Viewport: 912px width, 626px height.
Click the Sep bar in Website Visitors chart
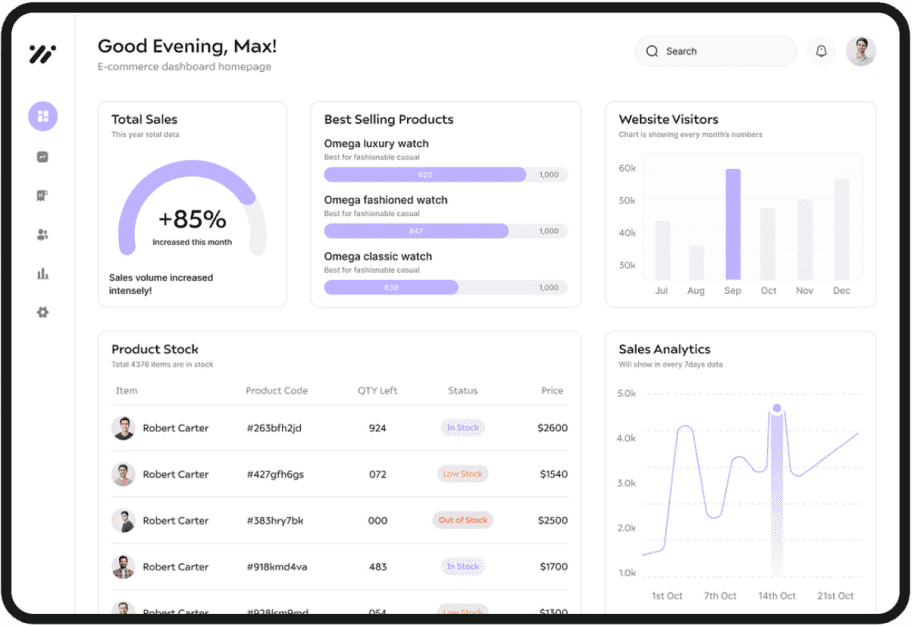click(733, 225)
